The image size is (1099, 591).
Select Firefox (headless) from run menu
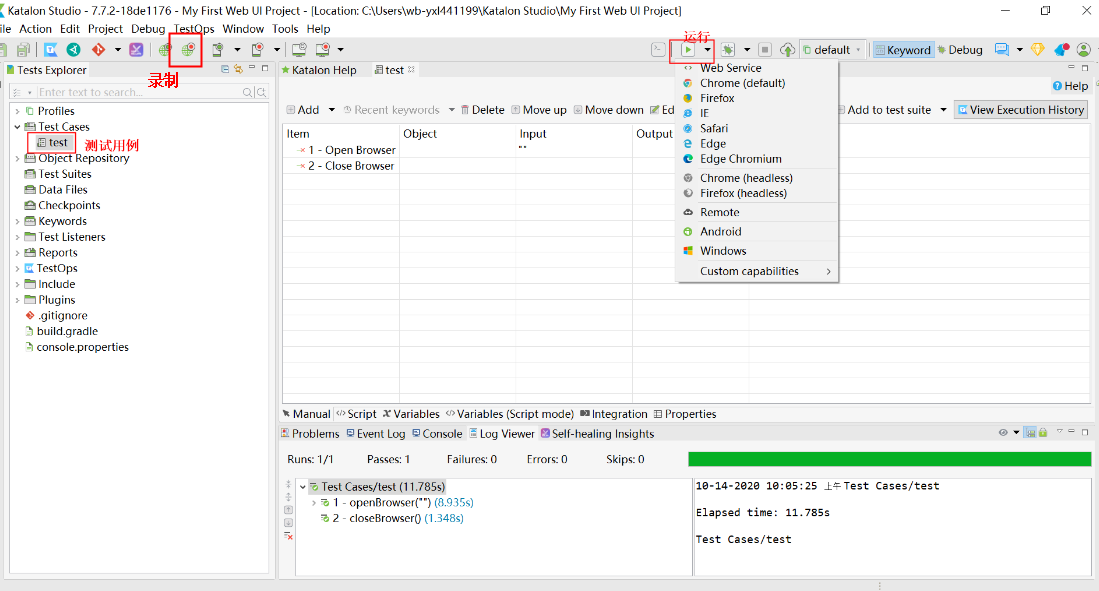click(757, 193)
